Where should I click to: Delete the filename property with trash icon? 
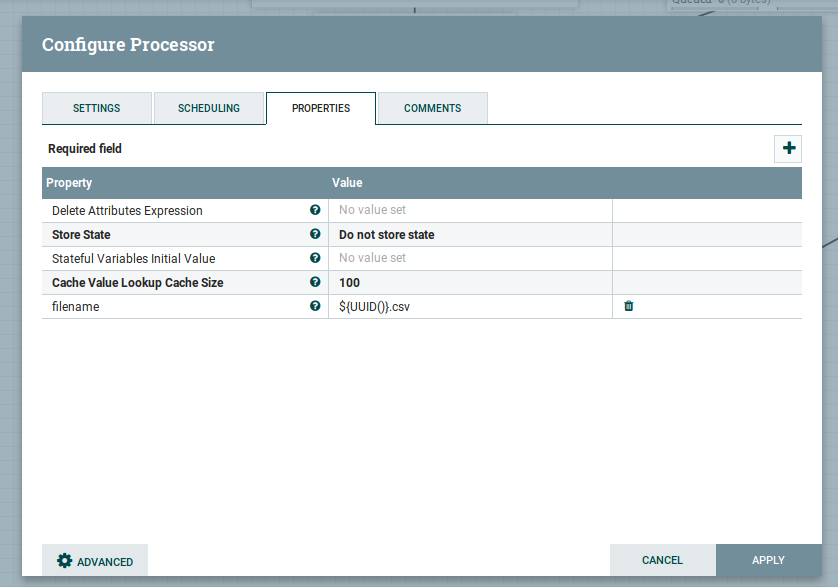(629, 306)
